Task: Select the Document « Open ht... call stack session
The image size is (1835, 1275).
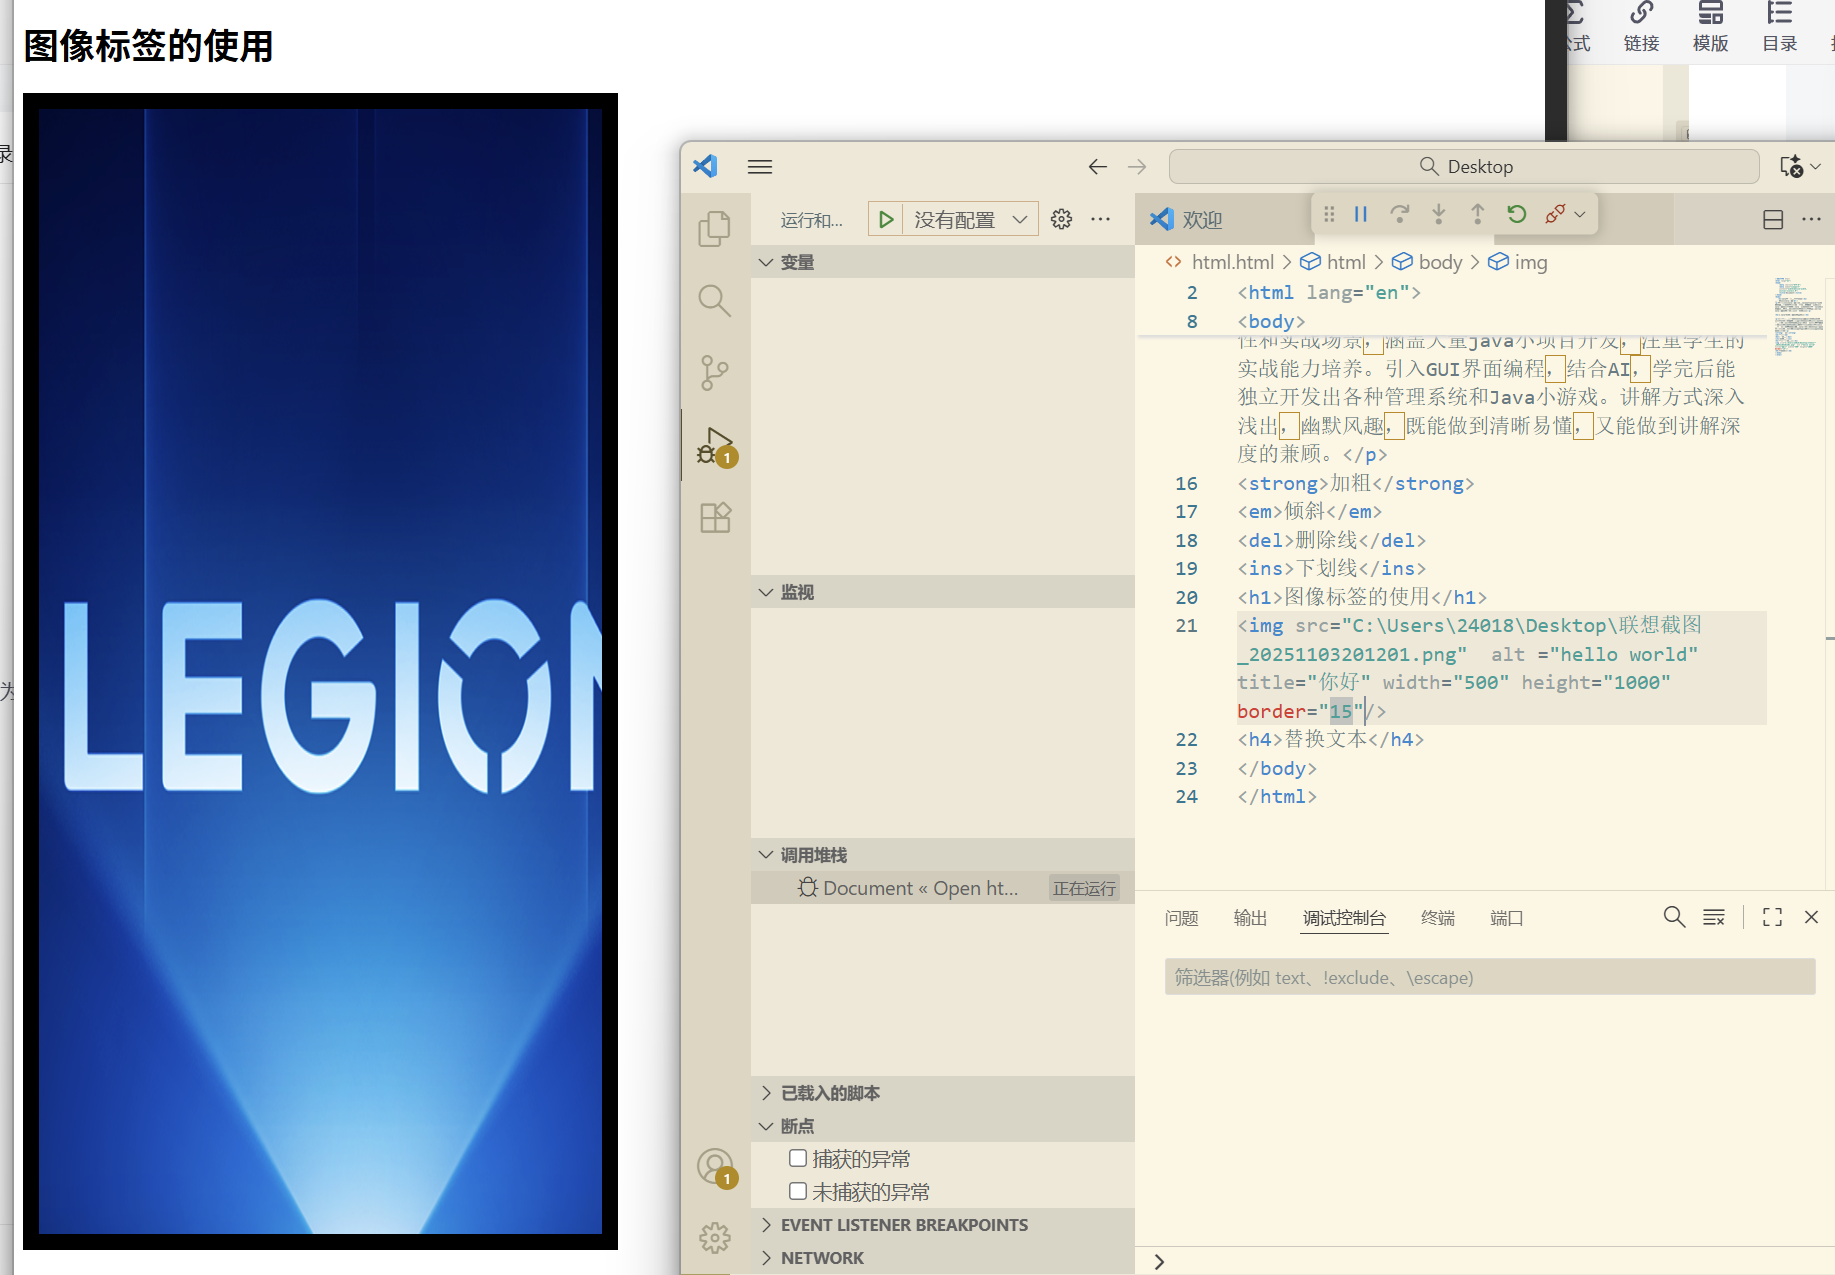Action: [x=943, y=888]
